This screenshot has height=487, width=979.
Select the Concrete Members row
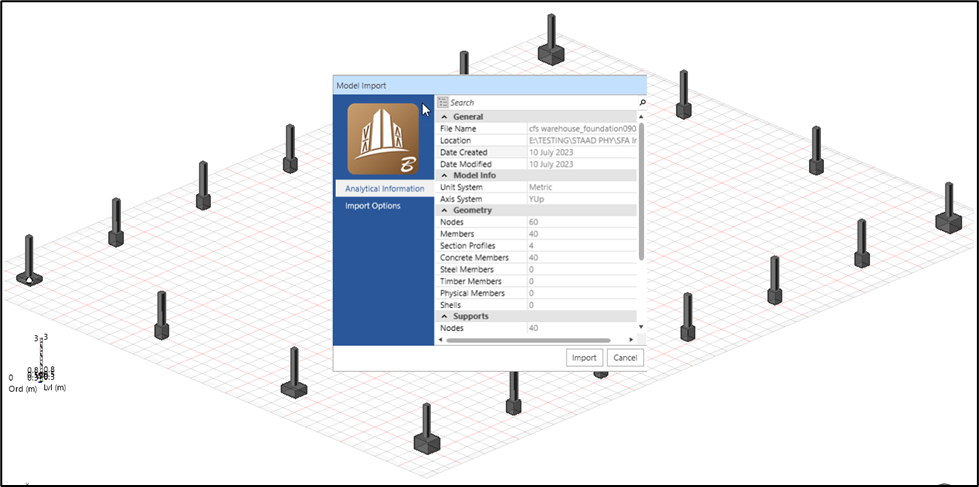(536, 258)
